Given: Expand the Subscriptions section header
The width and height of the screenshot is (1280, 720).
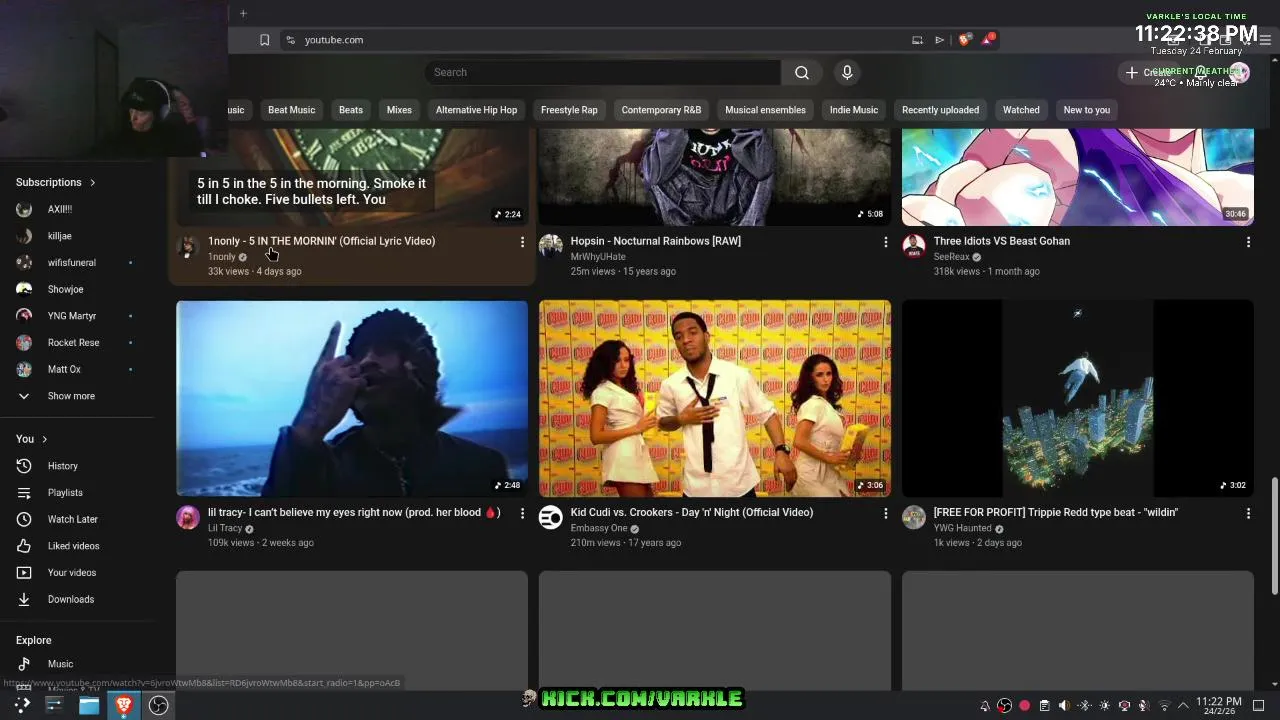Looking at the screenshot, I should point(56,182).
